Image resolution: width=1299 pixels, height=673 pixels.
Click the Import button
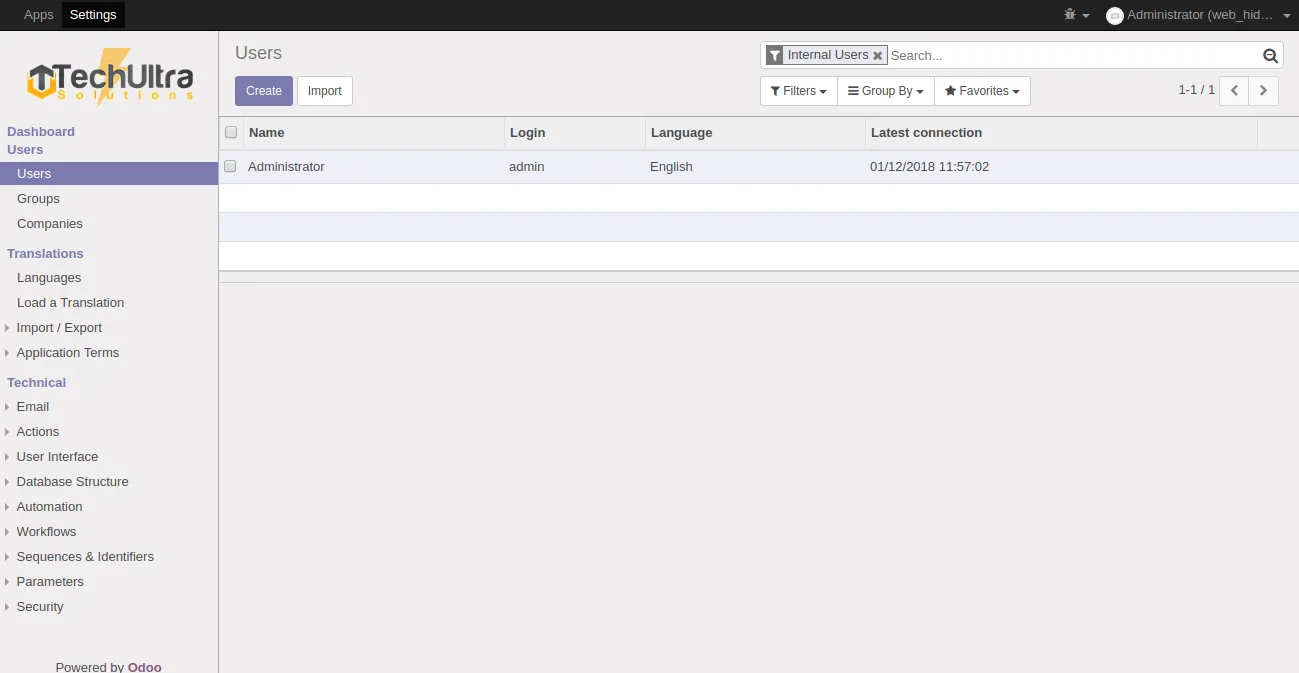click(325, 91)
